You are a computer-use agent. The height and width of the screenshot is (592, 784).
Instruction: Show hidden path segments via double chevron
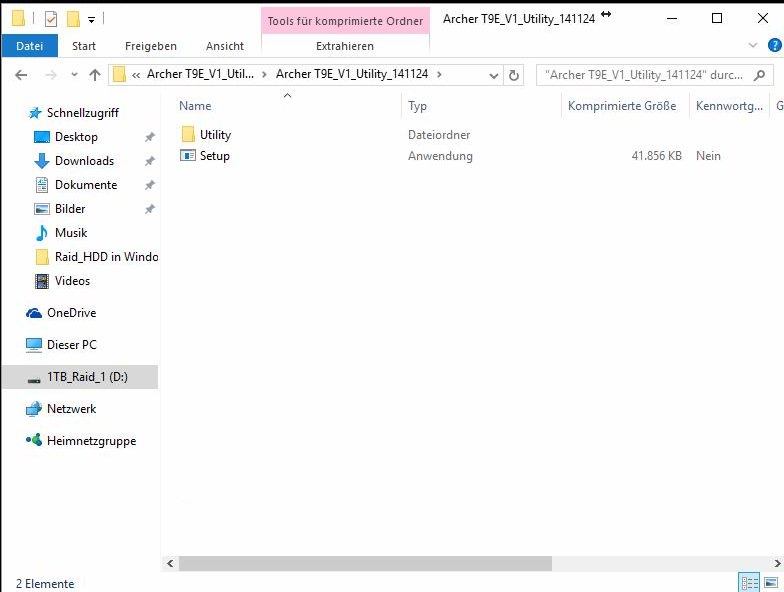click(136, 75)
